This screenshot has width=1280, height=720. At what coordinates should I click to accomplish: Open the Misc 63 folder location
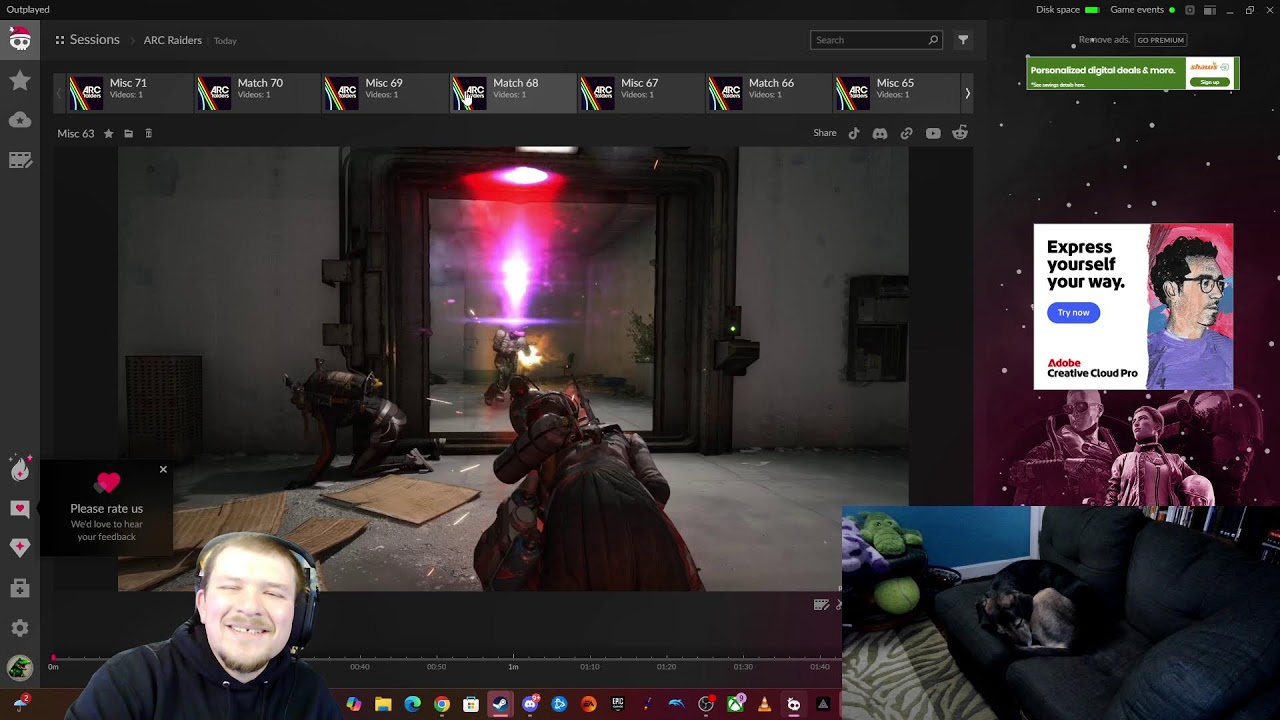point(128,133)
